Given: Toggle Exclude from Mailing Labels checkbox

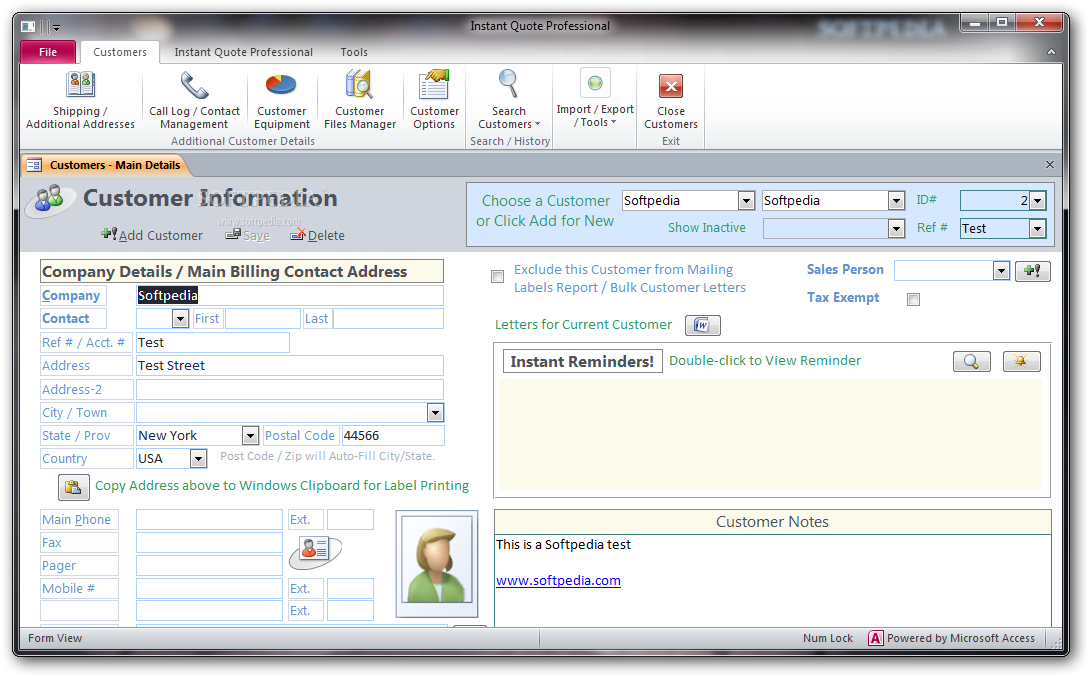Looking at the screenshot, I should coord(497,277).
